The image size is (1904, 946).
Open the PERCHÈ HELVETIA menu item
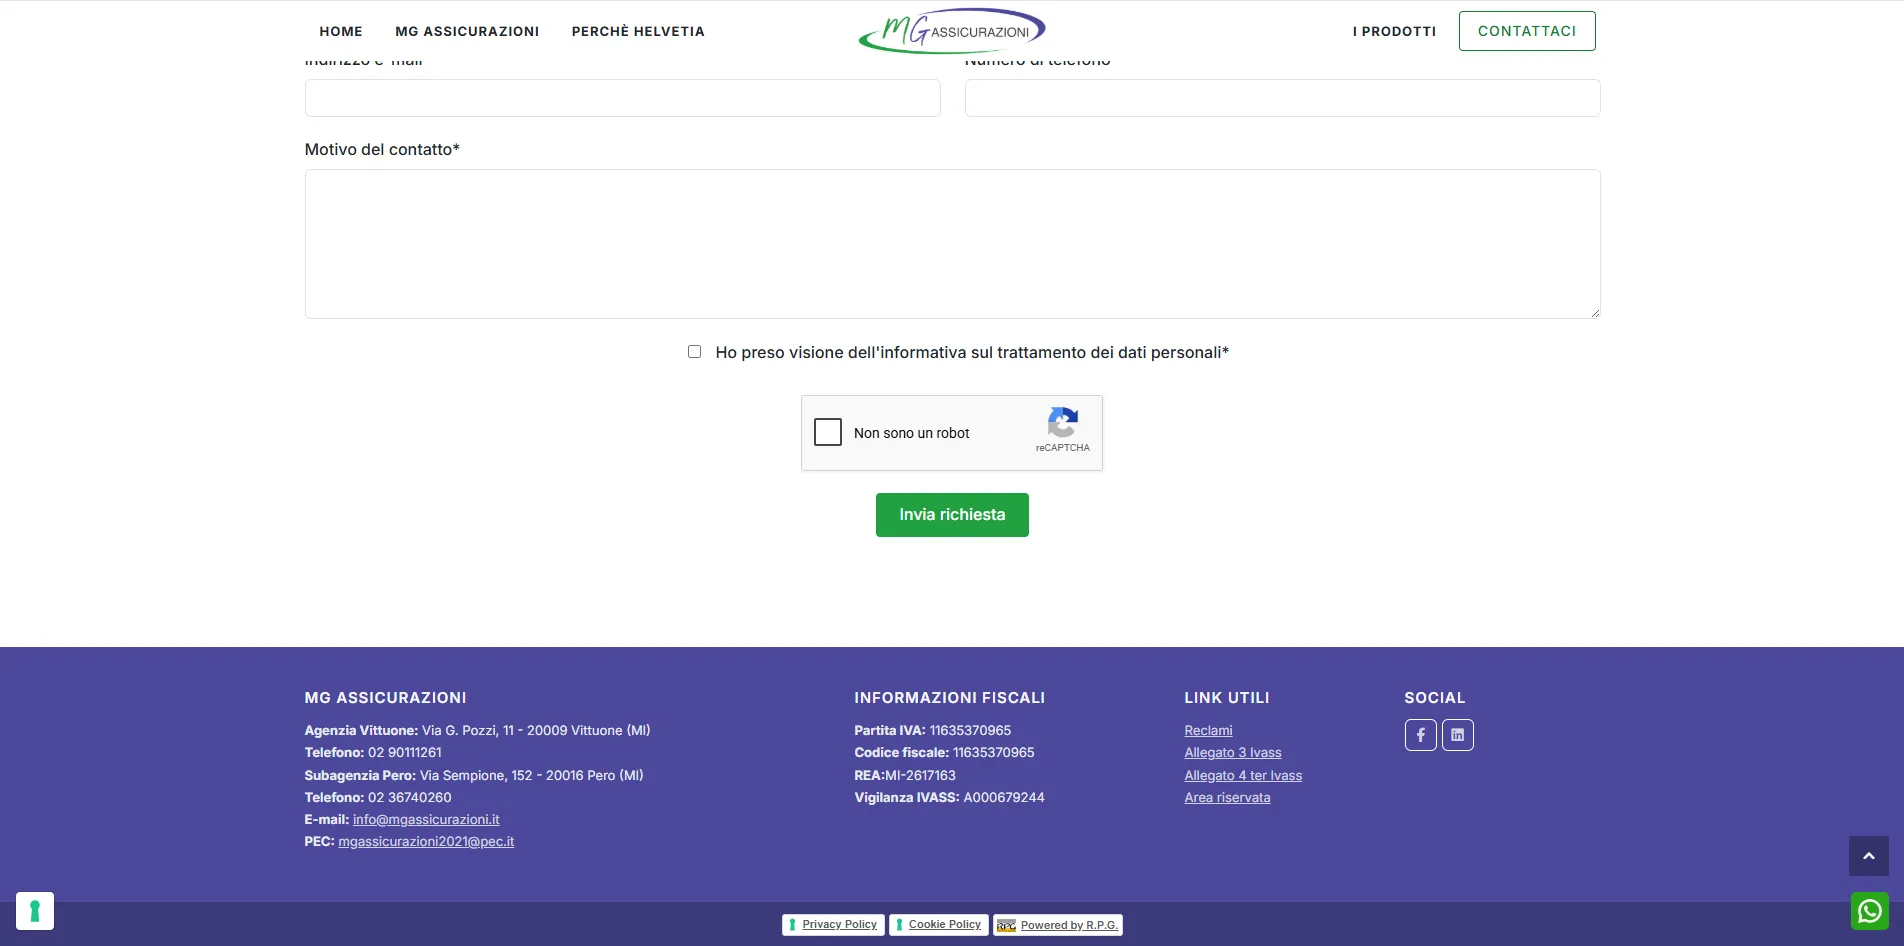(x=638, y=31)
